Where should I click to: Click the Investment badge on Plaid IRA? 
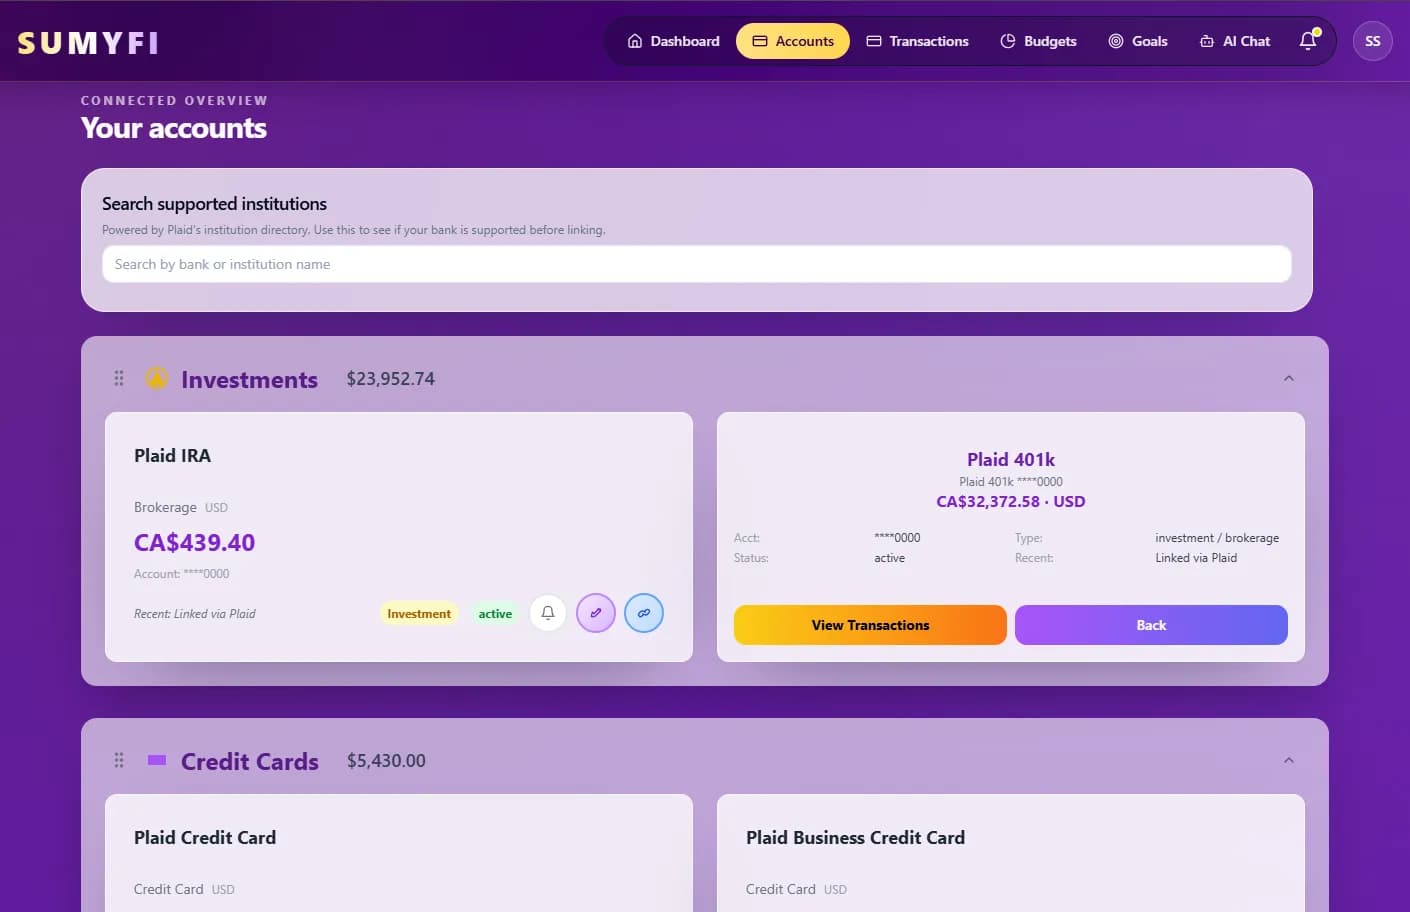pos(419,614)
